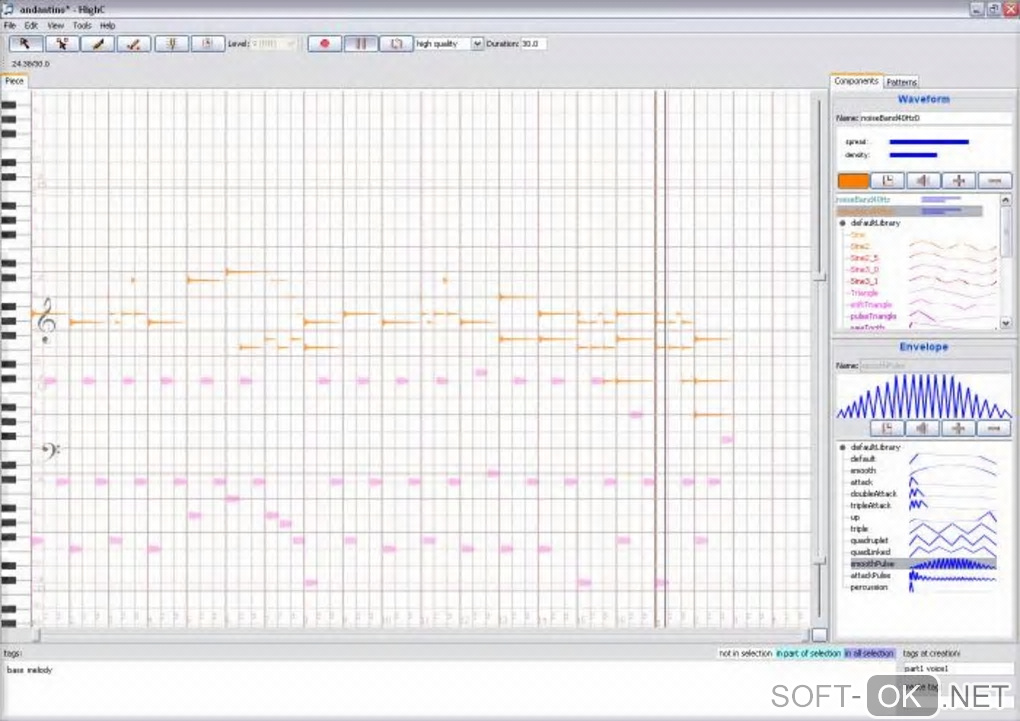The width and height of the screenshot is (1020, 721).
Task: Switch to the Components tab
Action: click(856, 81)
